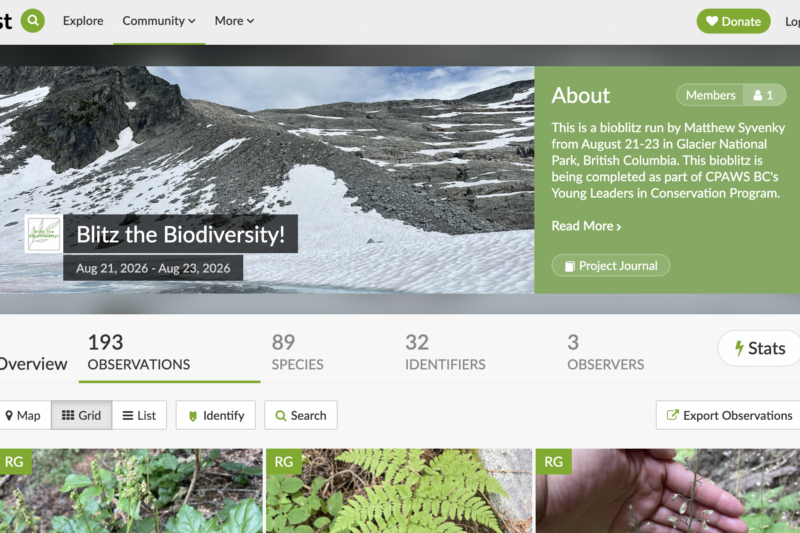Viewport: 800px width, 533px height.
Task: Click the Read More link
Action: (x=586, y=226)
